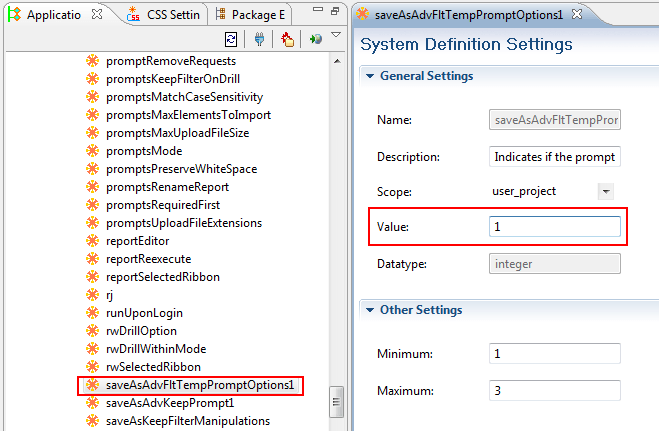The image size is (659, 431).
Task: Maximize the left panel view
Action: 335,11
